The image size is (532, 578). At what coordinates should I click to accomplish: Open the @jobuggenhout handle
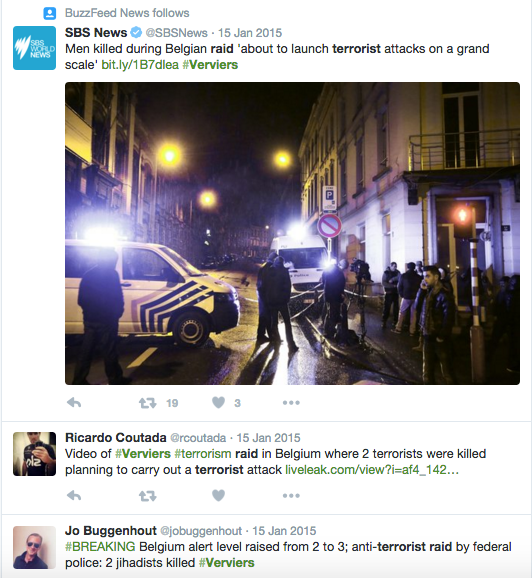coord(201,531)
